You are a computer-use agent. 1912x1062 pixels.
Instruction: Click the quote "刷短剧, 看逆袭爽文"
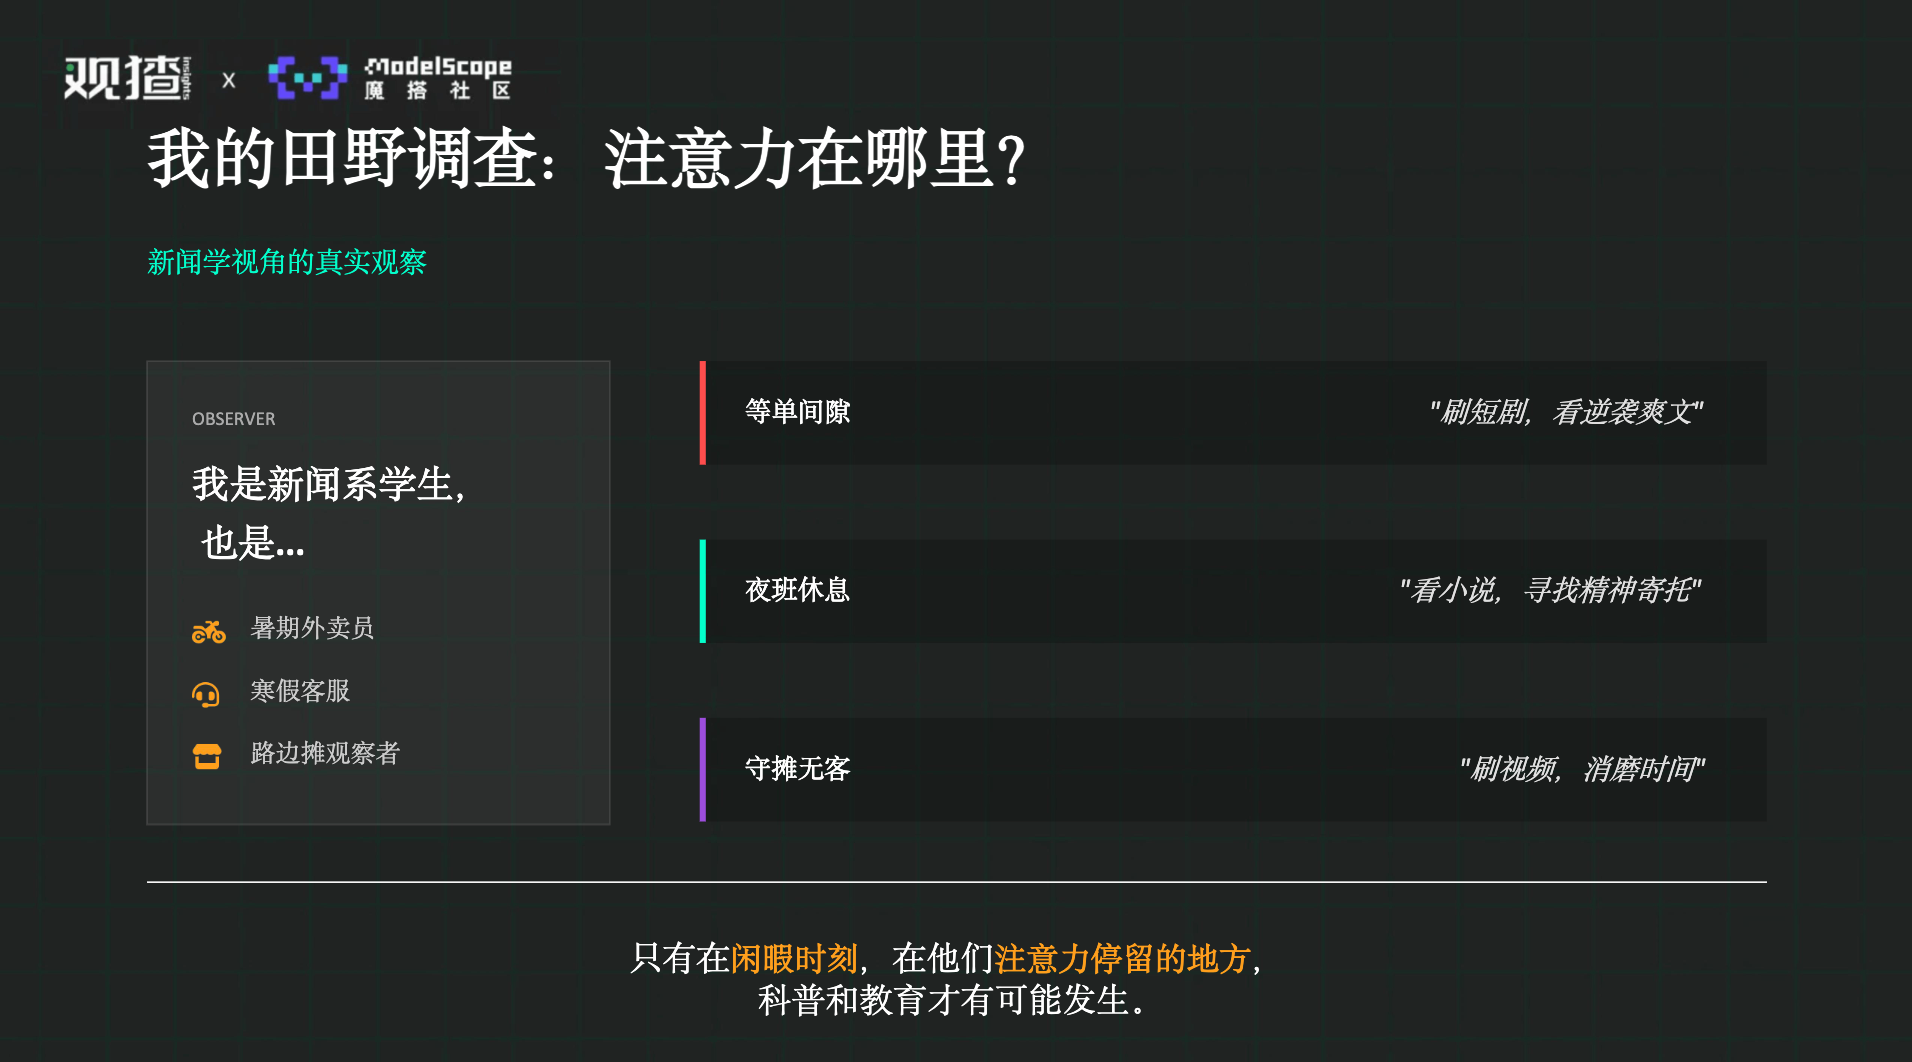tap(1566, 412)
